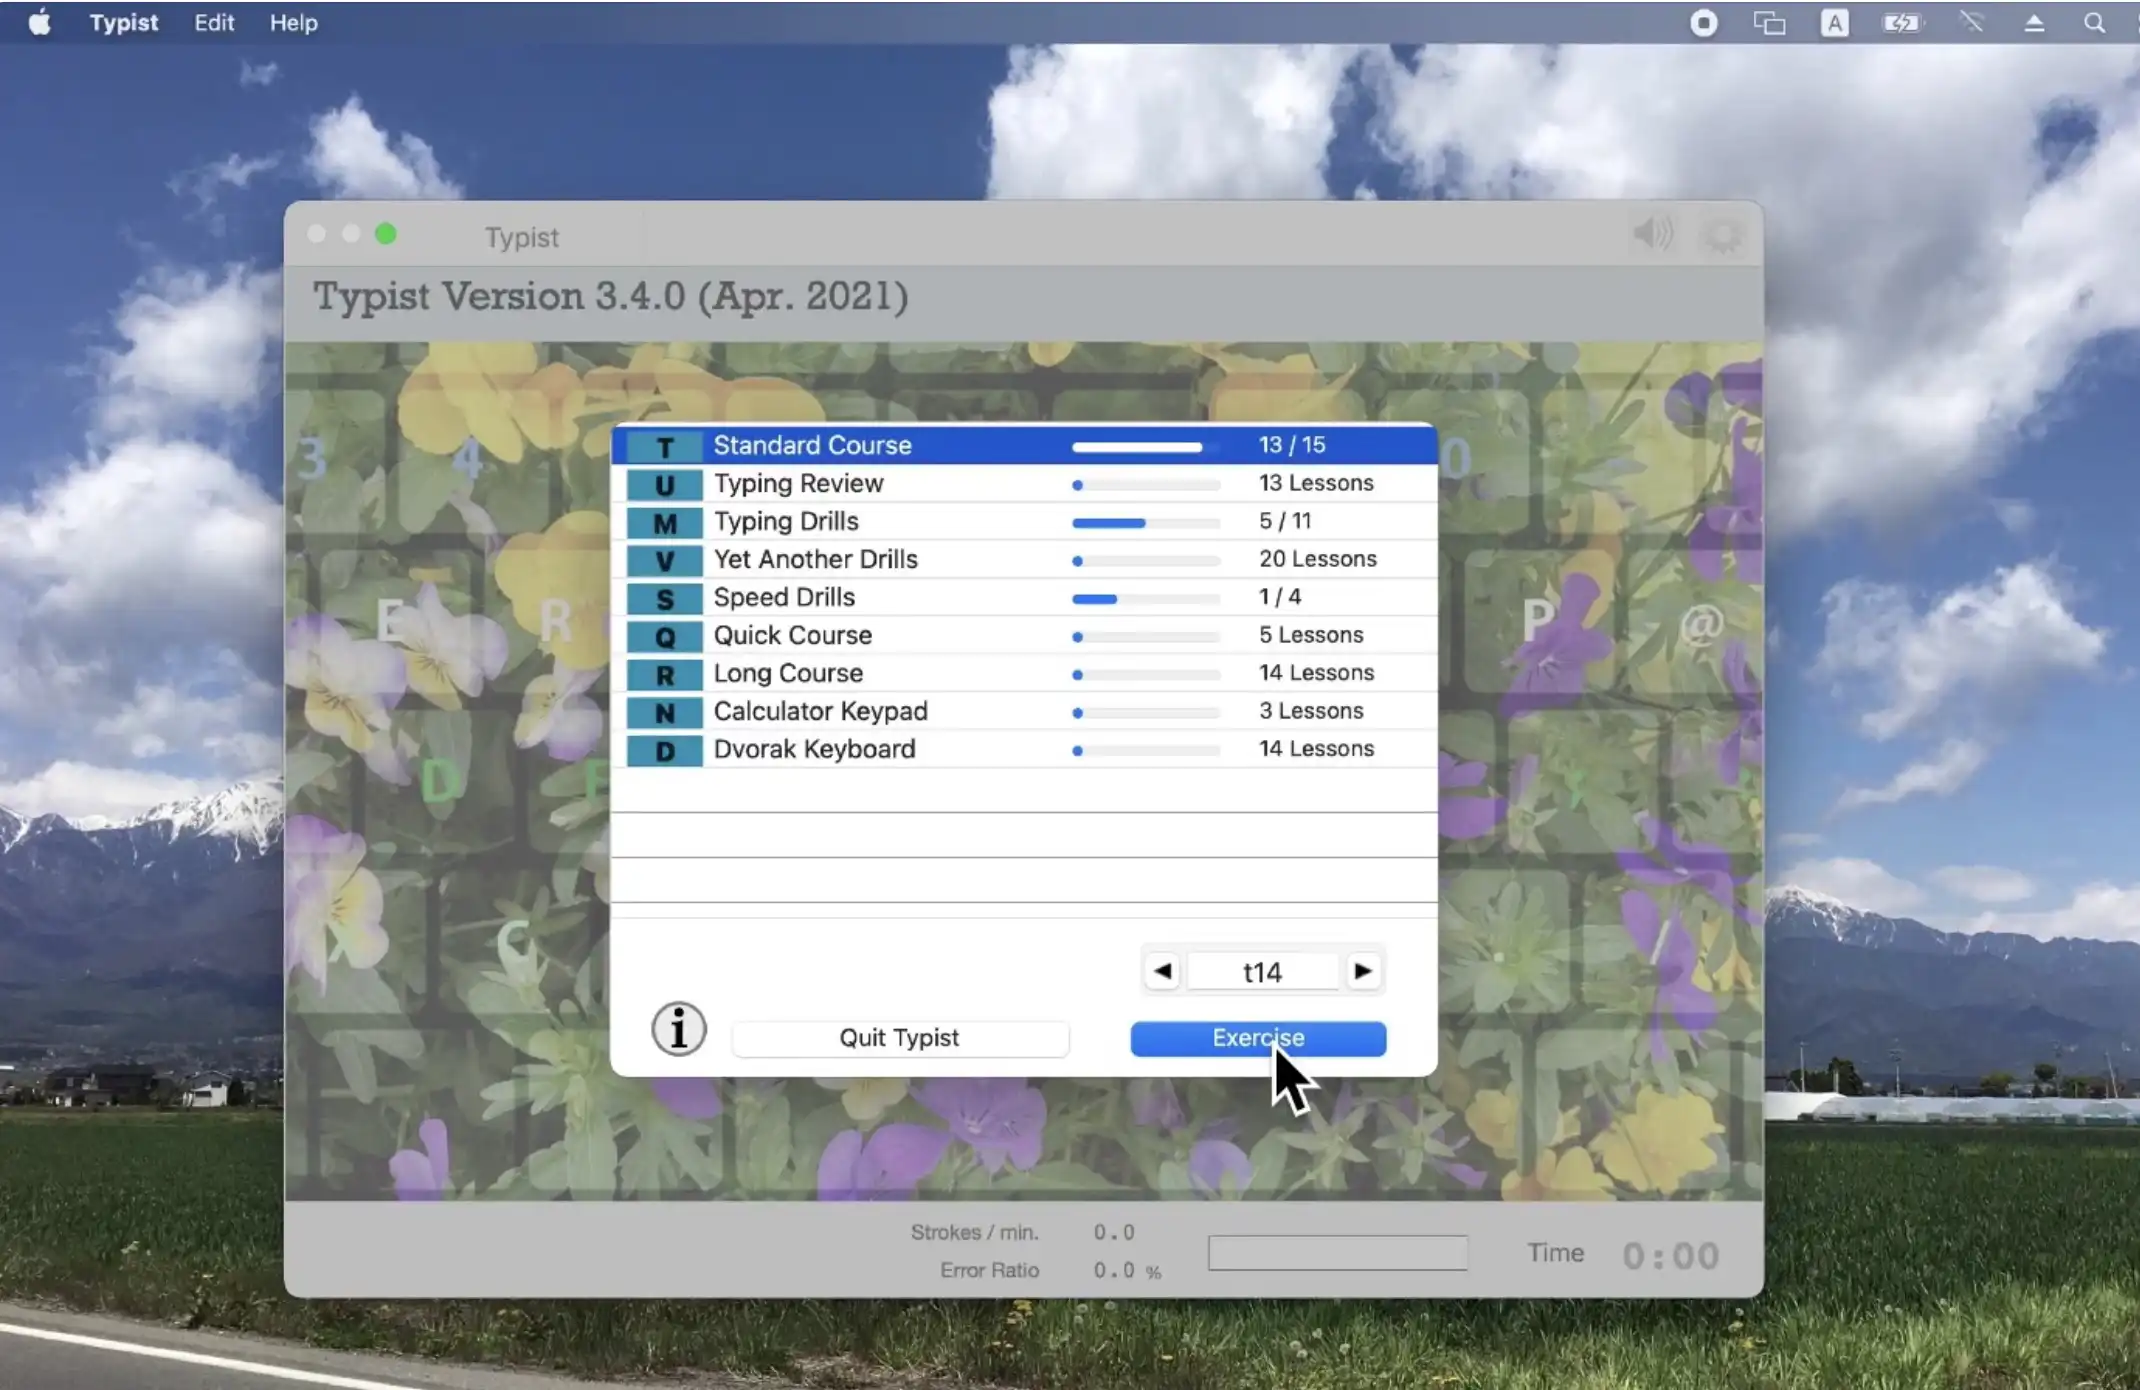Click the 3 Lessons label
This screenshot has height=1390, width=2140.
click(x=1311, y=711)
